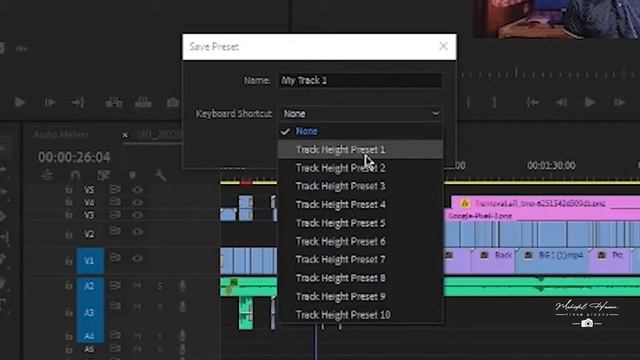This screenshot has width=640, height=360.
Task: Toggle lock on track V4
Action: 69,202
